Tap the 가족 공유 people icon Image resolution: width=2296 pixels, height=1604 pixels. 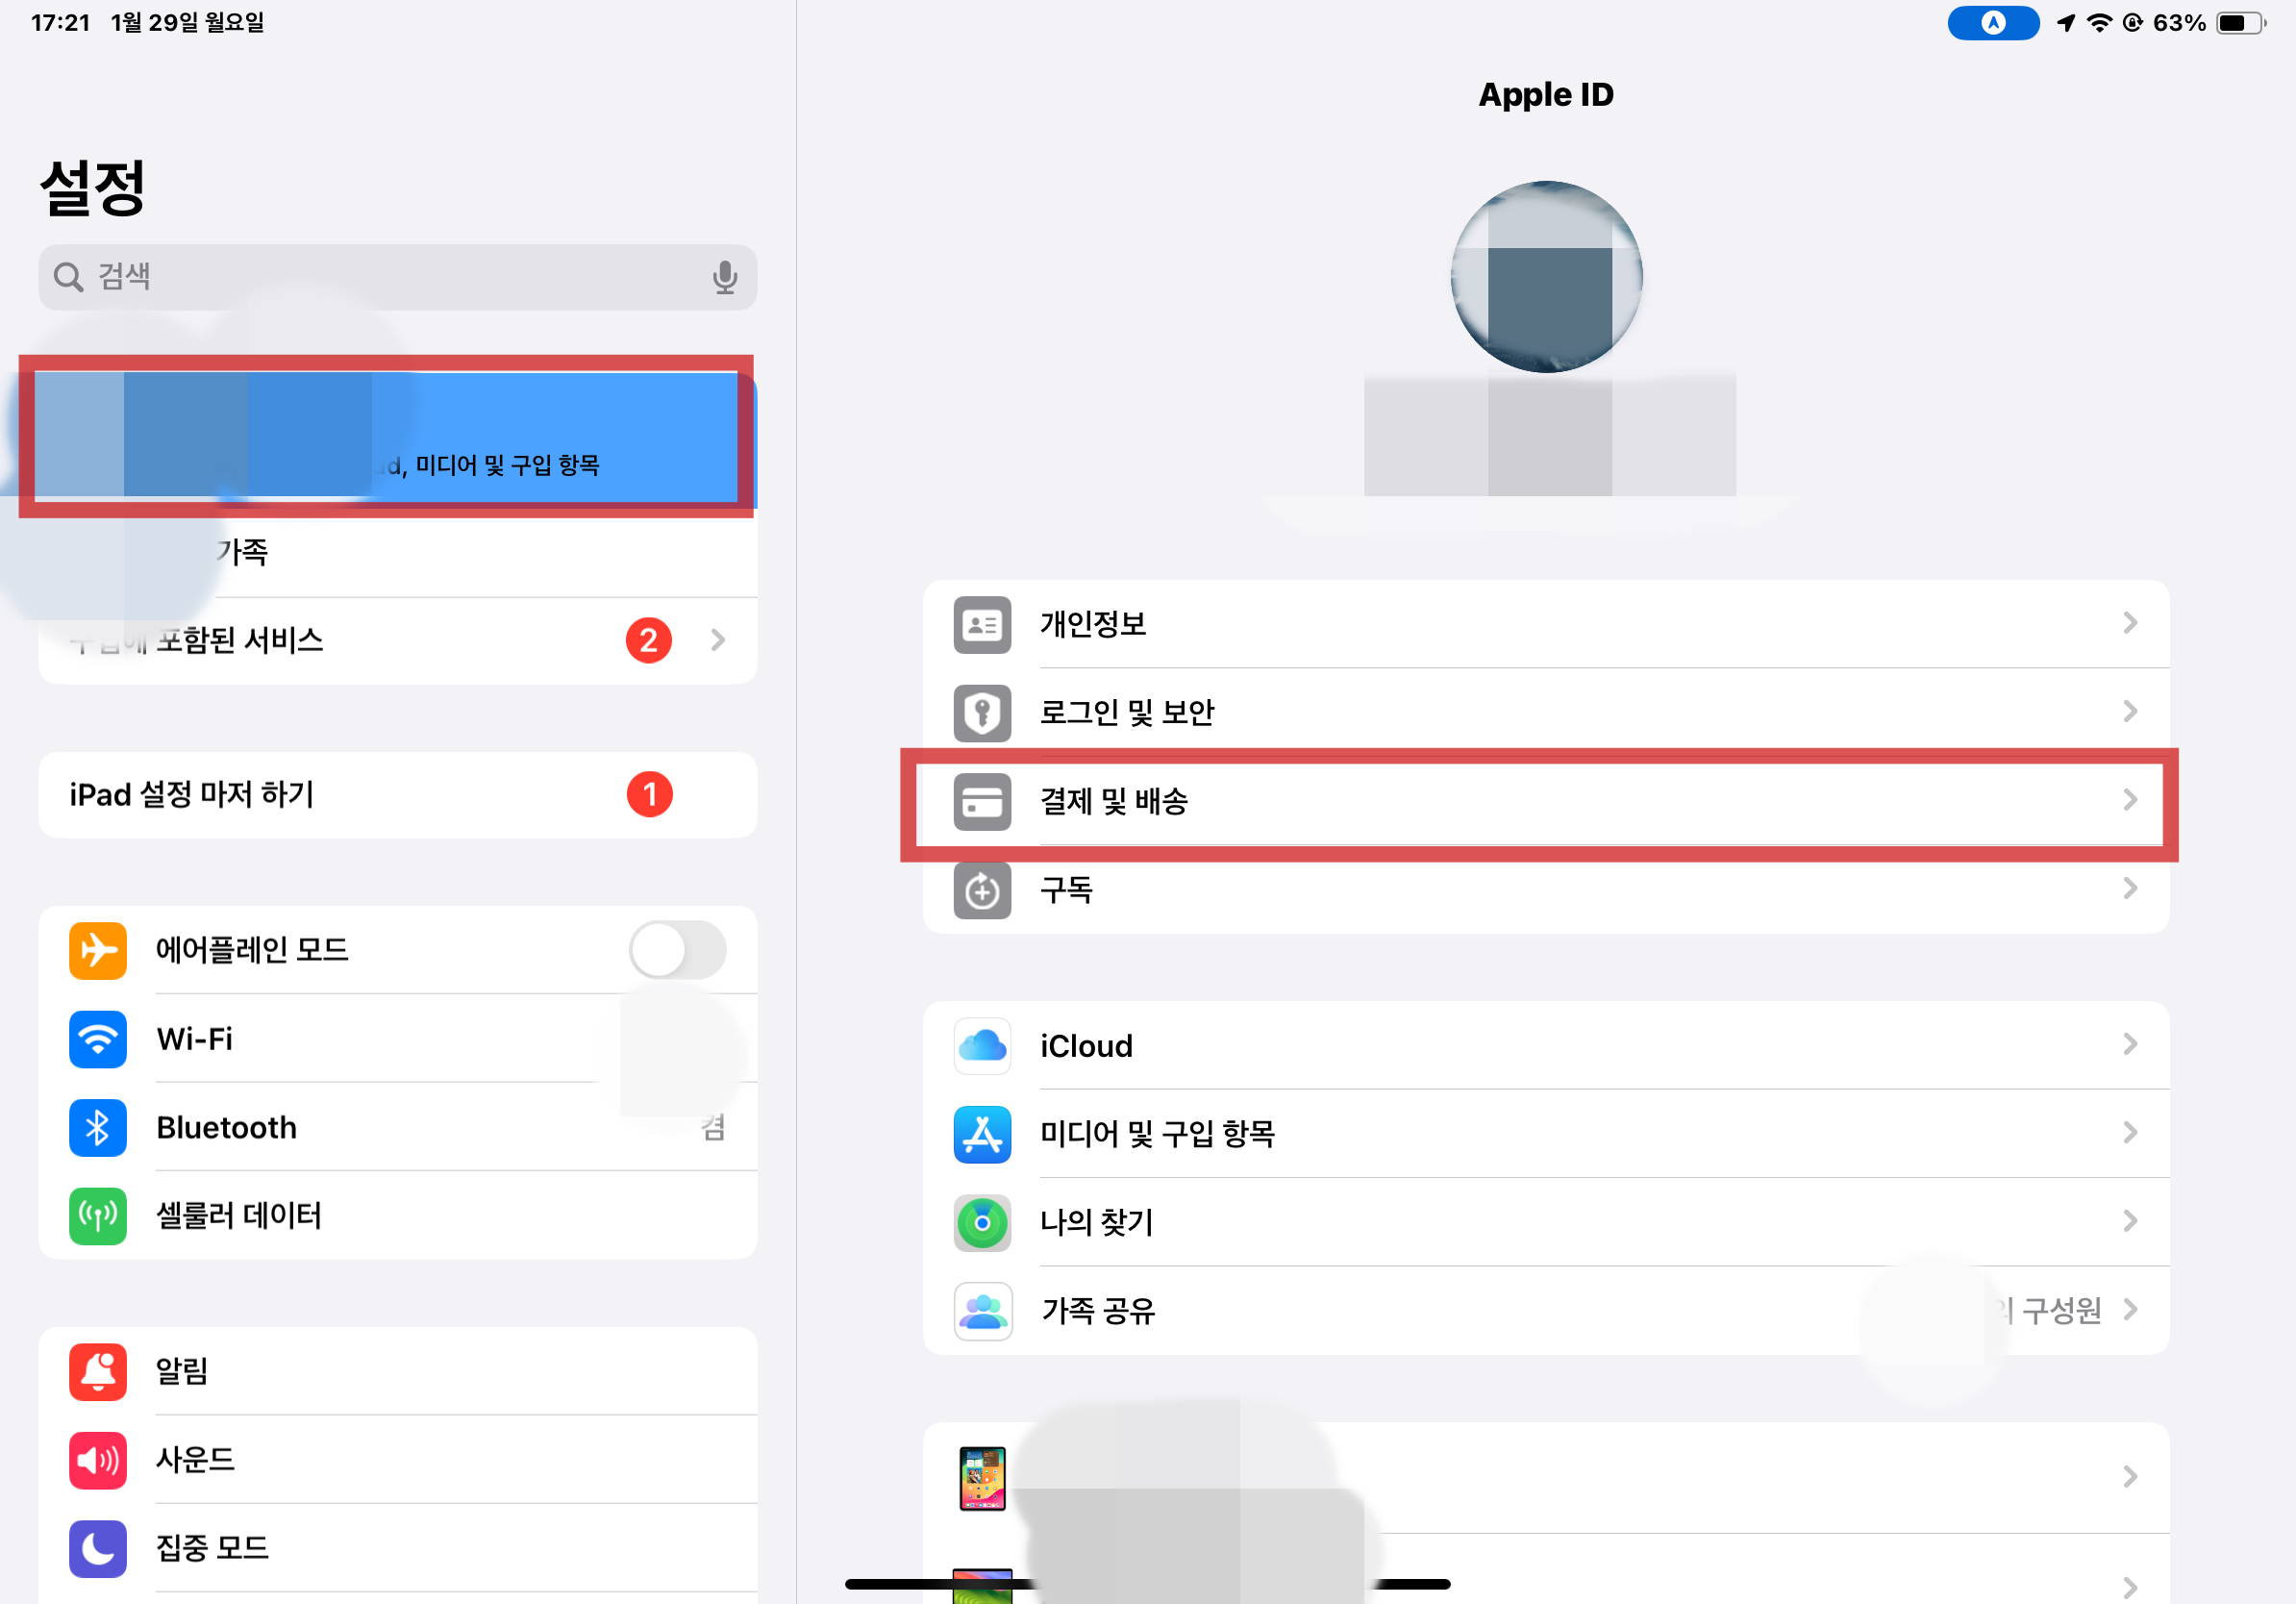pos(982,1310)
